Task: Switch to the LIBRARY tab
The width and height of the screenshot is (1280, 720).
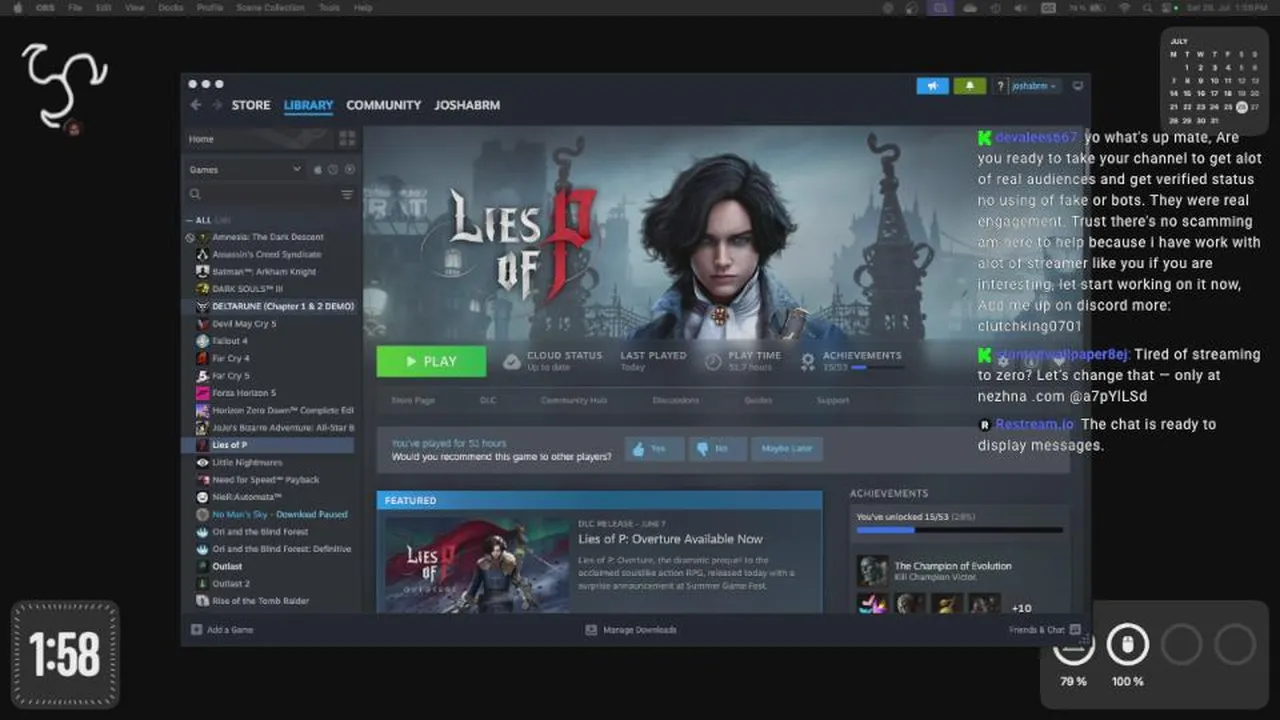Action: 308,105
